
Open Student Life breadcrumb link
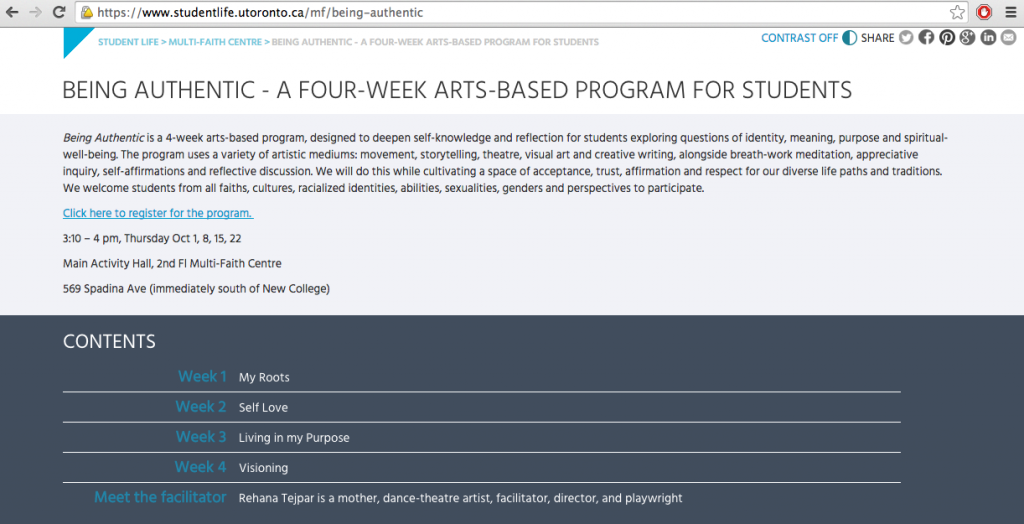point(128,42)
